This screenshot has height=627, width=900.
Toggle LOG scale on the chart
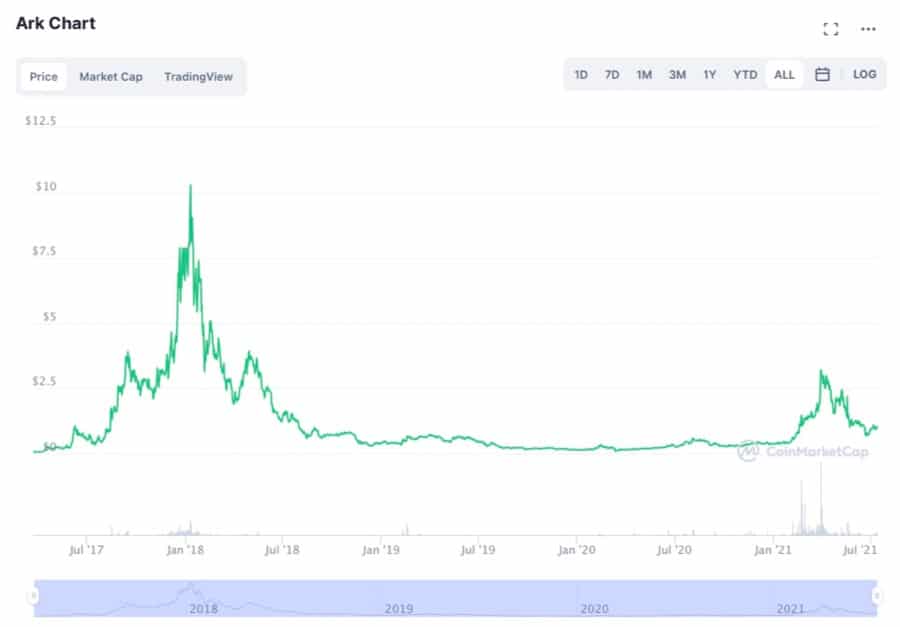(864, 75)
